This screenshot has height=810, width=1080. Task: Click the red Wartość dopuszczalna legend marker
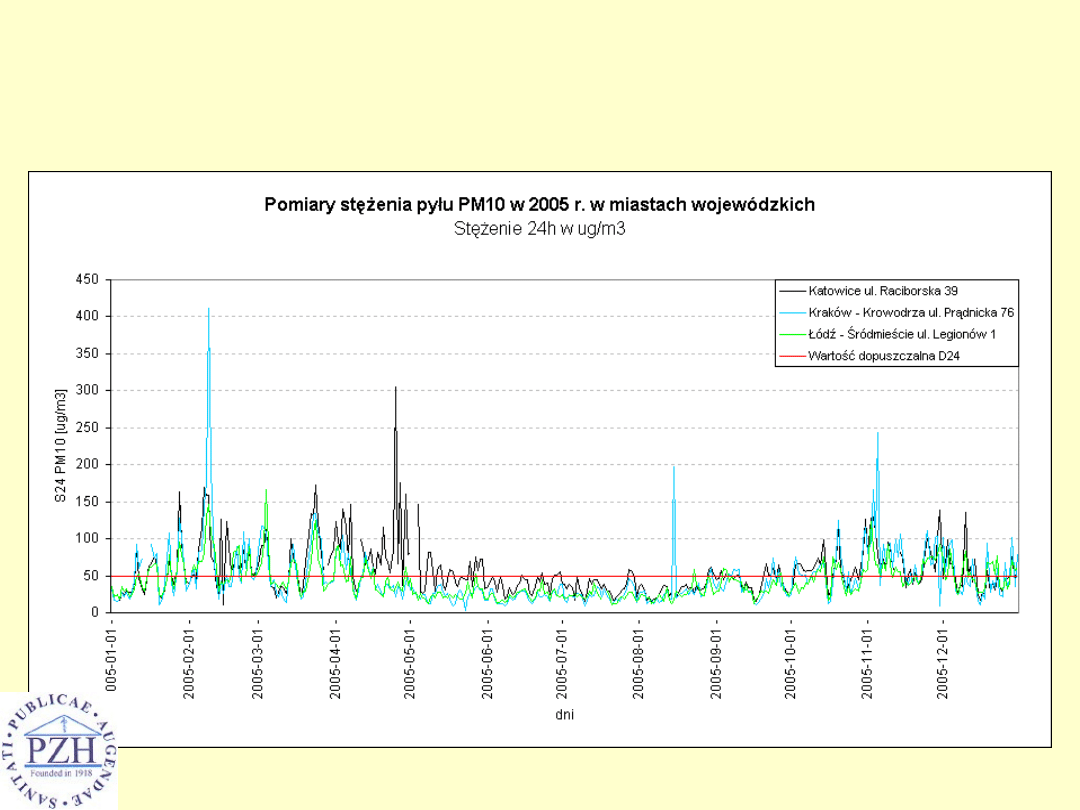[x=792, y=356]
